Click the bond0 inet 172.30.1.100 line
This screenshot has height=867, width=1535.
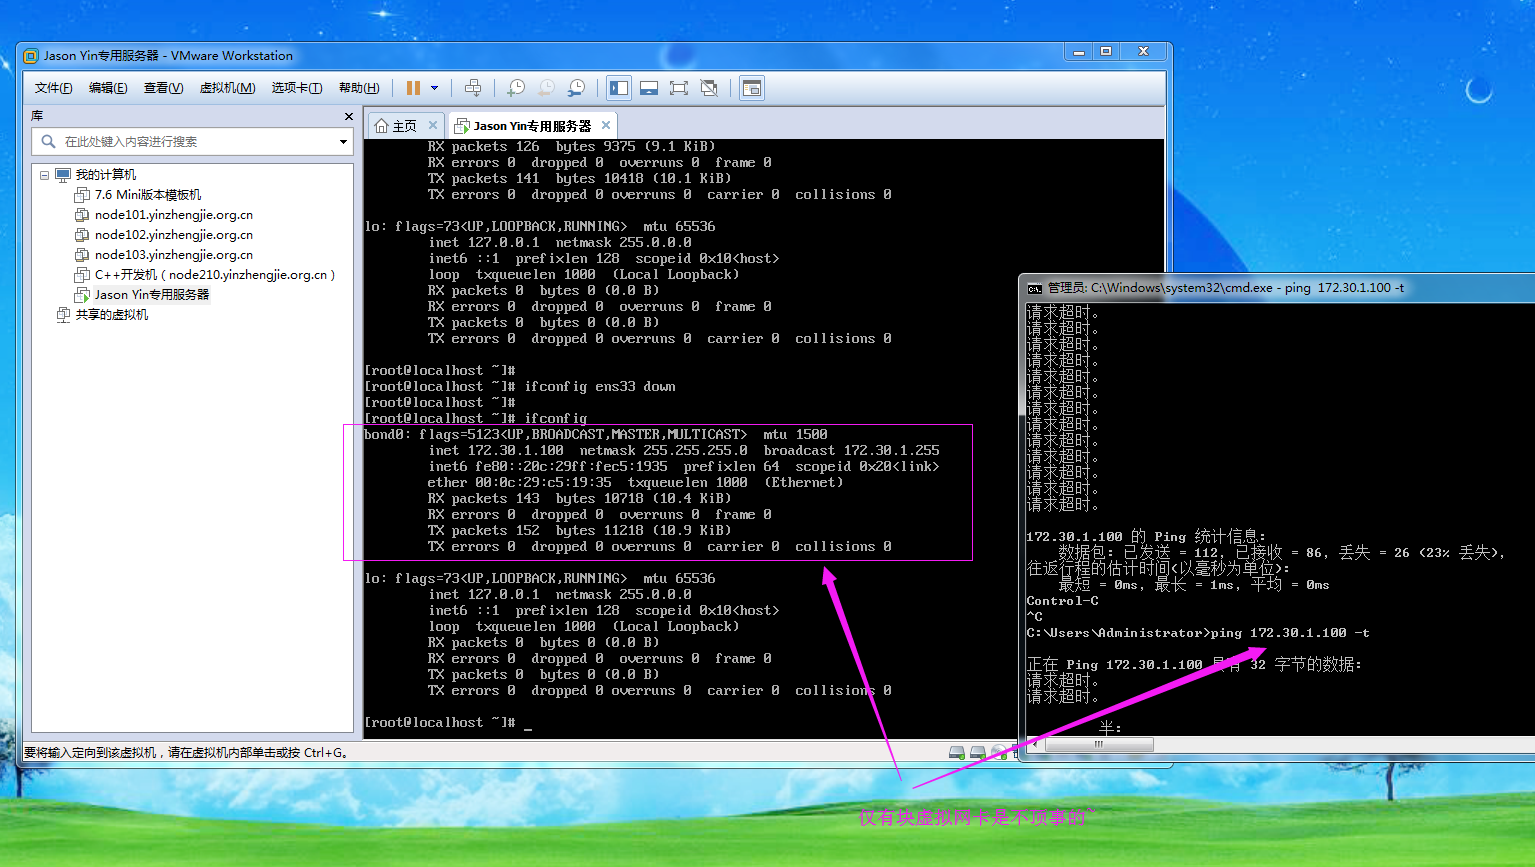pos(684,451)
